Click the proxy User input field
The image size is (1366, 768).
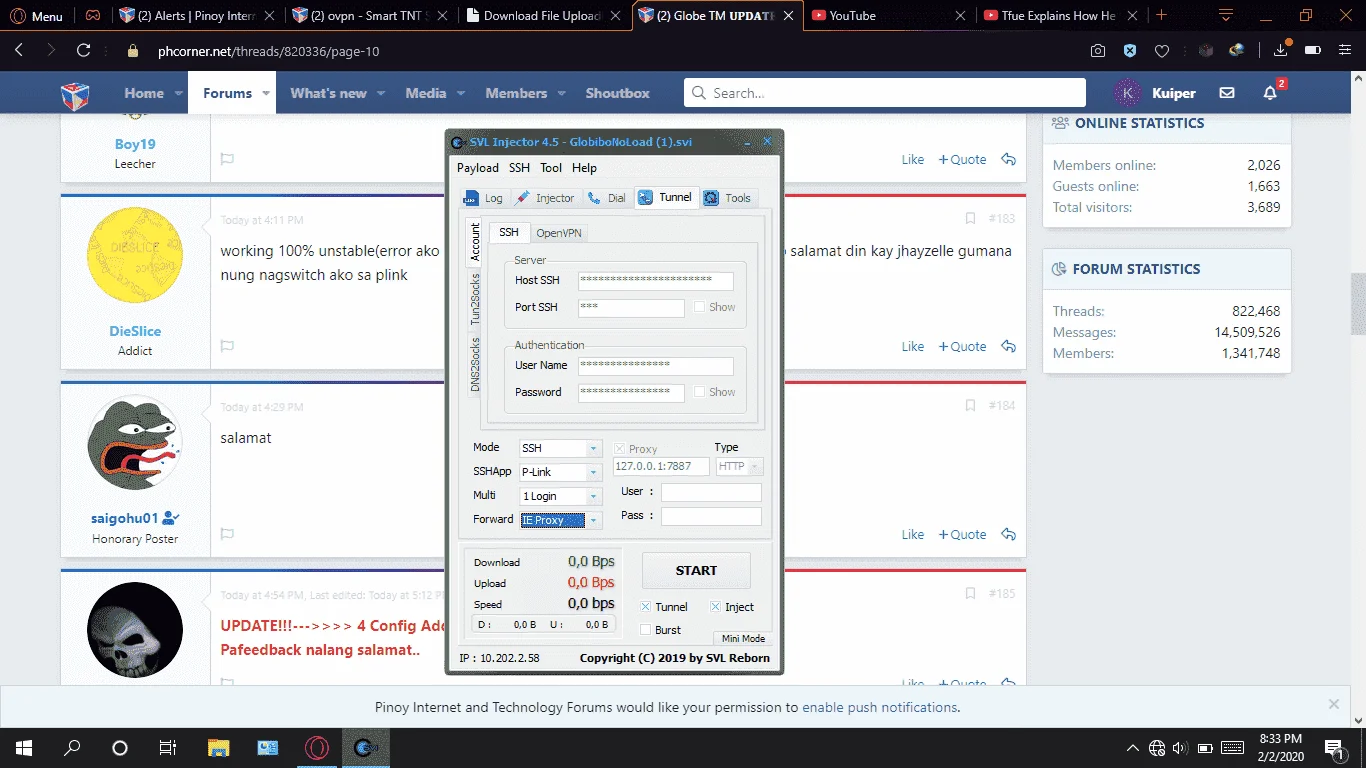[x=711, y=492]
